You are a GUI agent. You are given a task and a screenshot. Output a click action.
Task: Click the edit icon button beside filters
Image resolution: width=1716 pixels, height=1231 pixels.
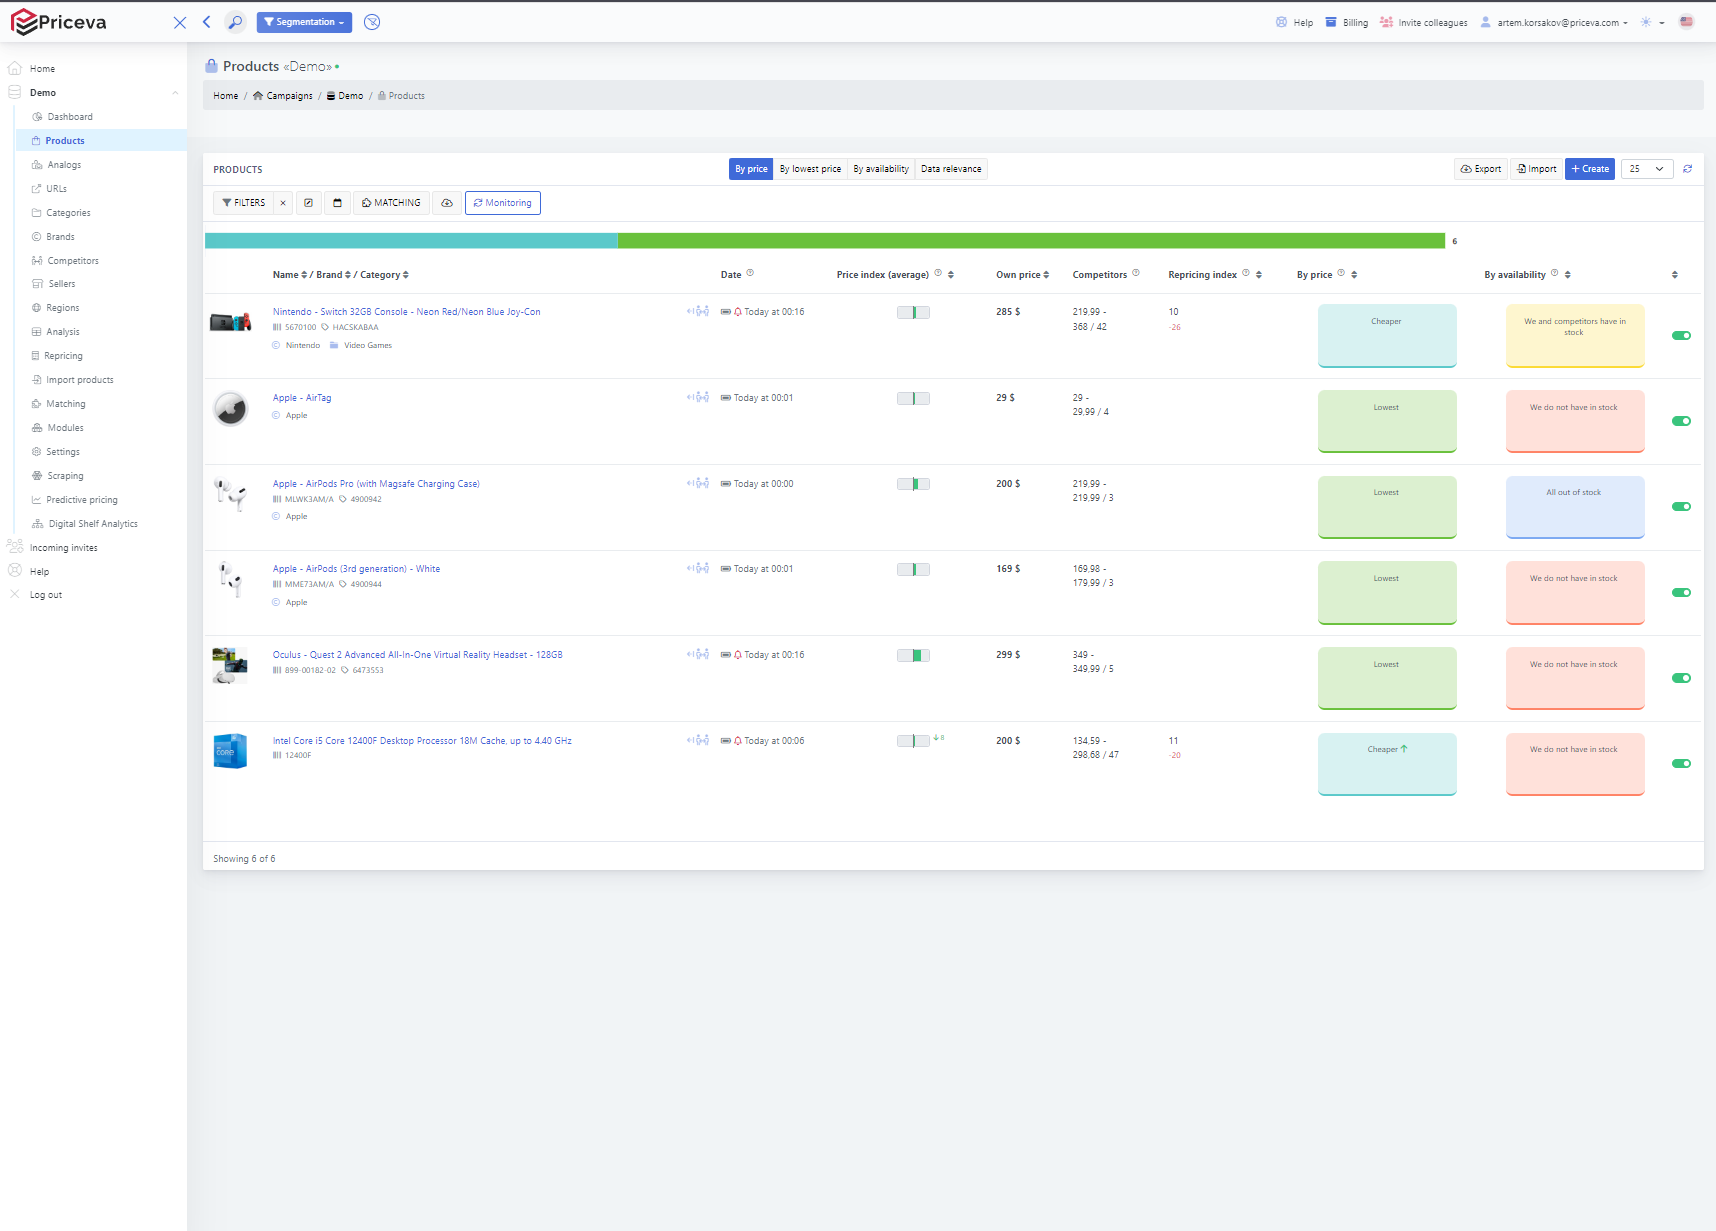[x=309, y=203]
